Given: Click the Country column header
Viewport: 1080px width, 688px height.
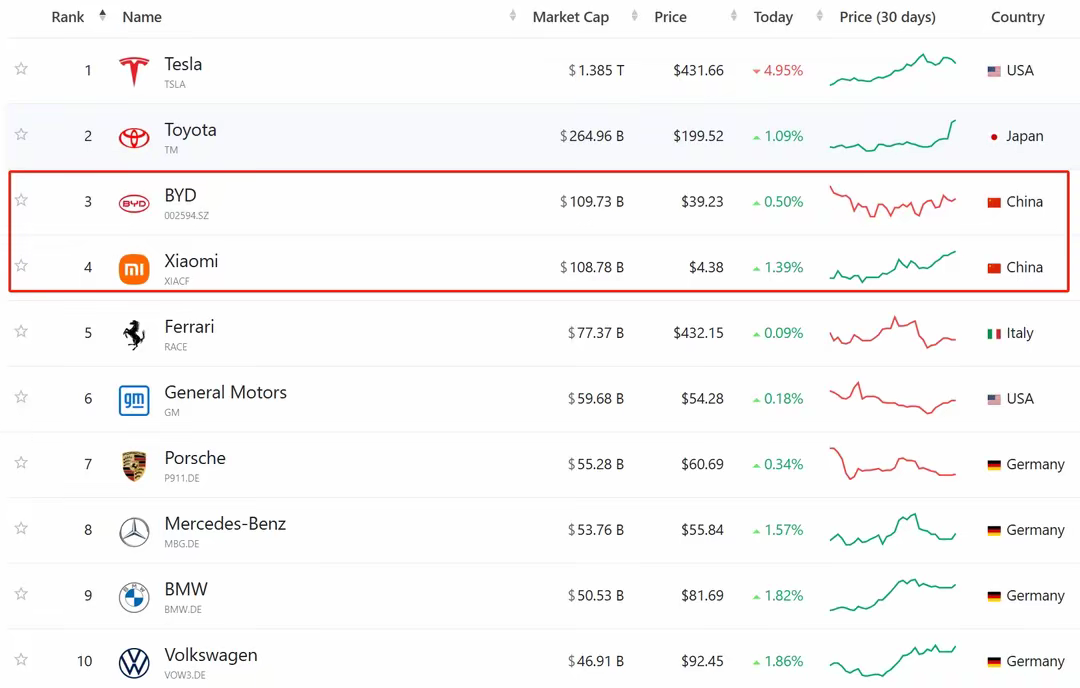Looking at the screenshot, I should click(1017, 17).
